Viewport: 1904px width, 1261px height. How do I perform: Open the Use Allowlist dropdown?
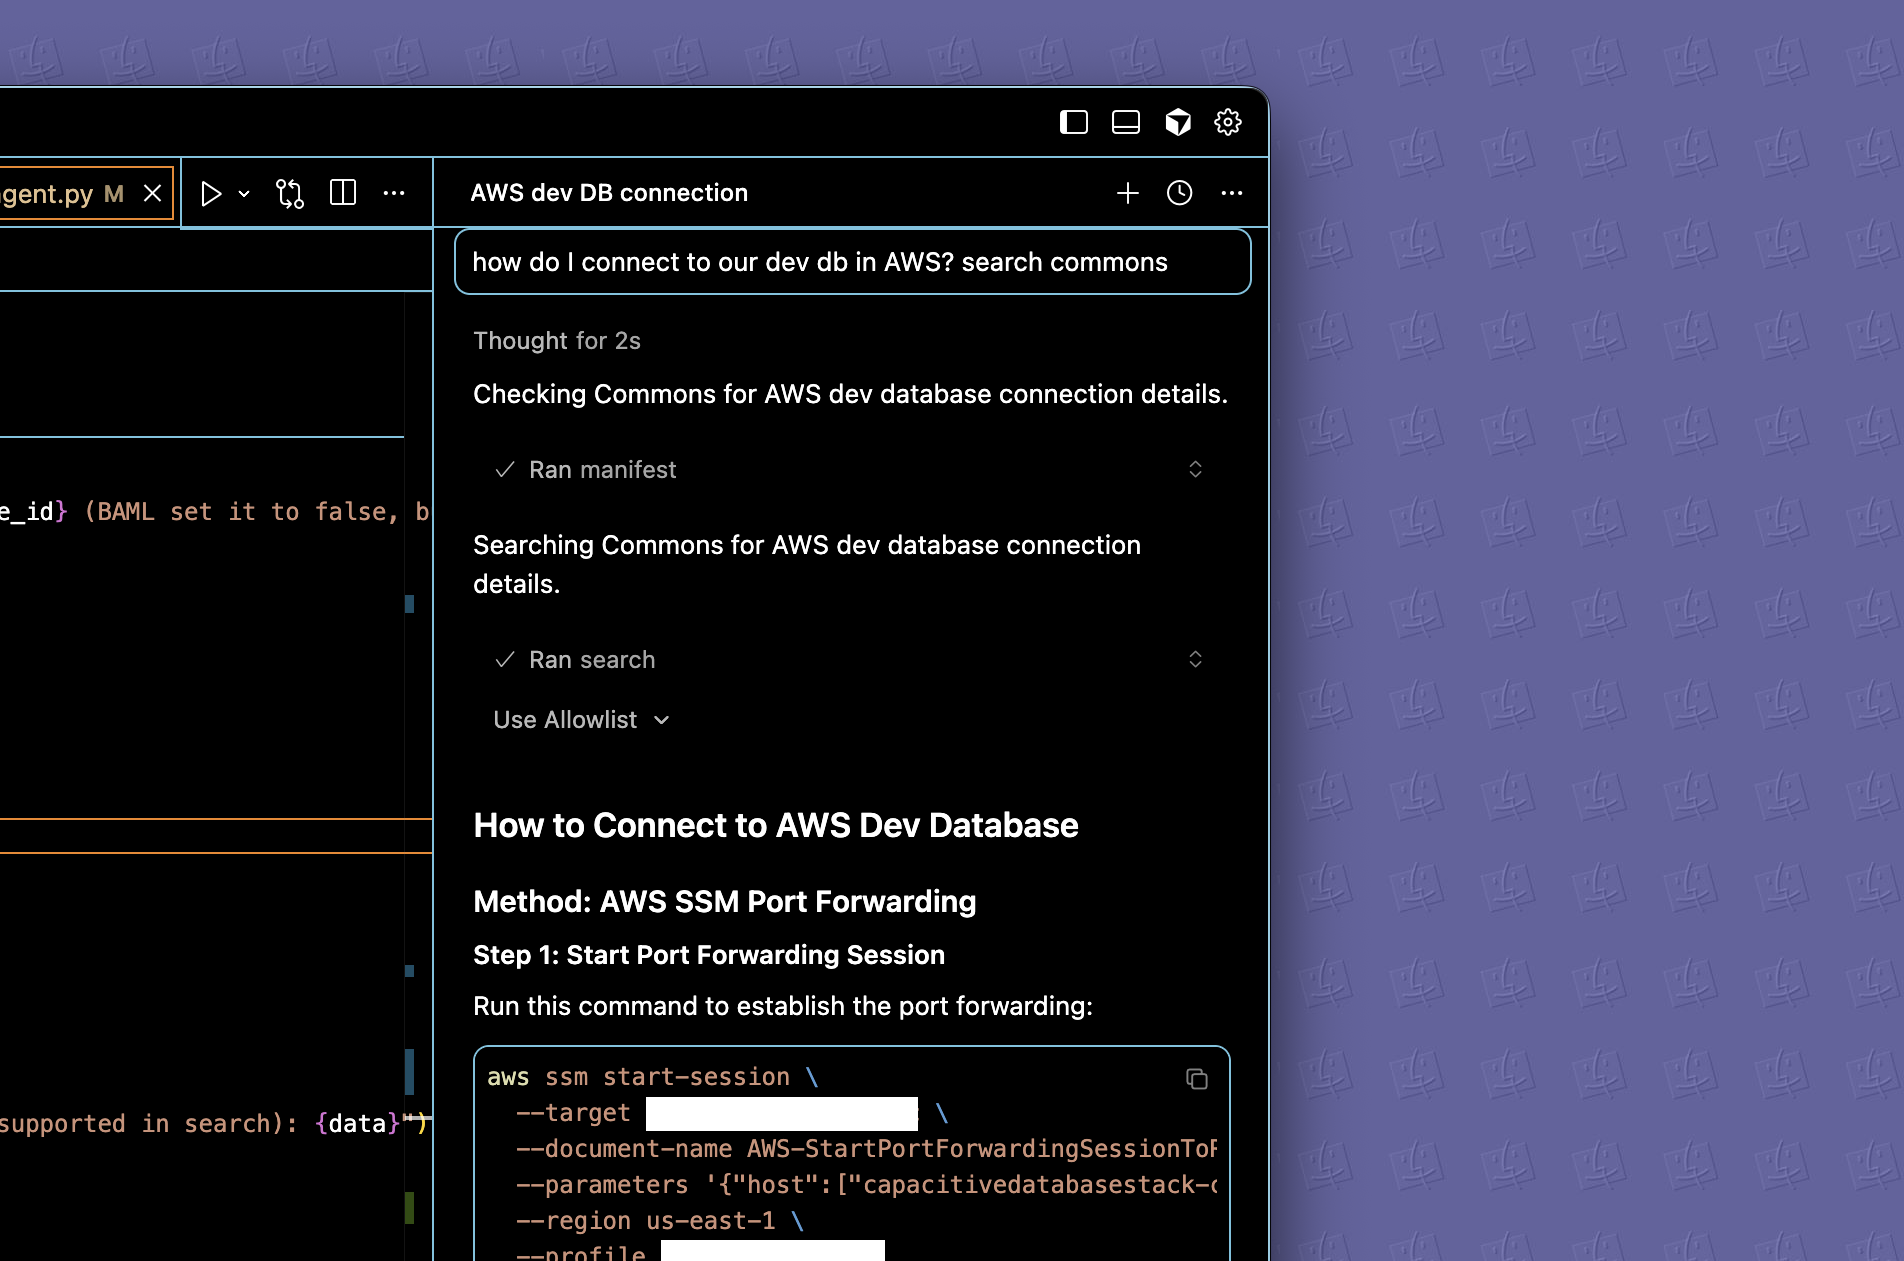coord(580,719)
